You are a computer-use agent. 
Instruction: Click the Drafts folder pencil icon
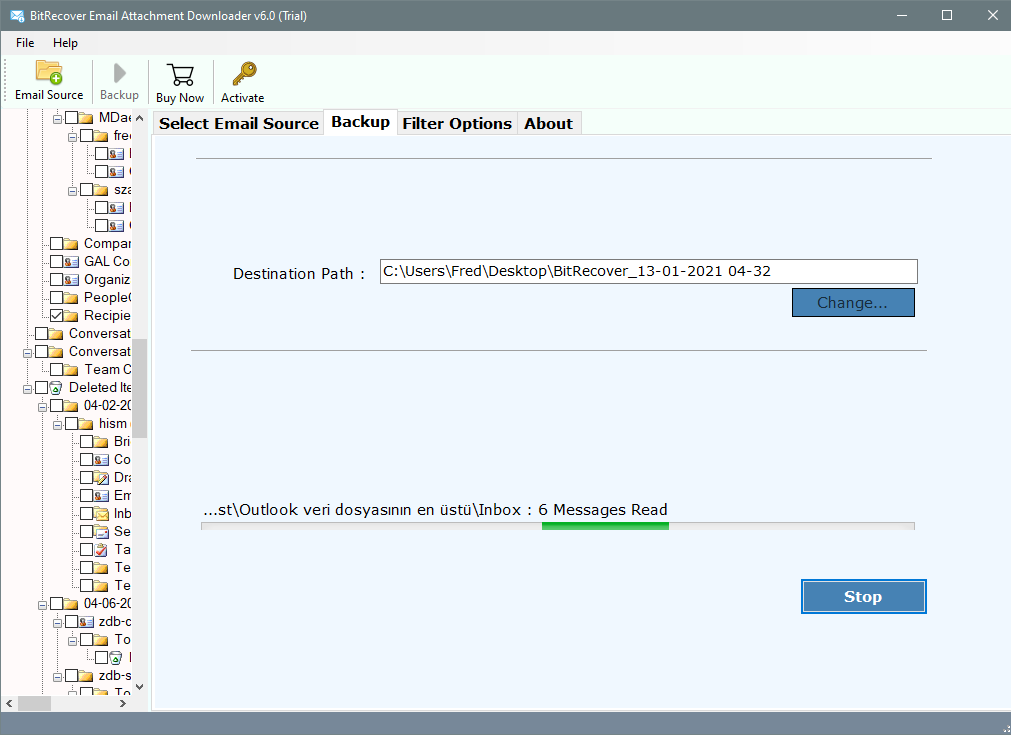click(x=102, y=478)
